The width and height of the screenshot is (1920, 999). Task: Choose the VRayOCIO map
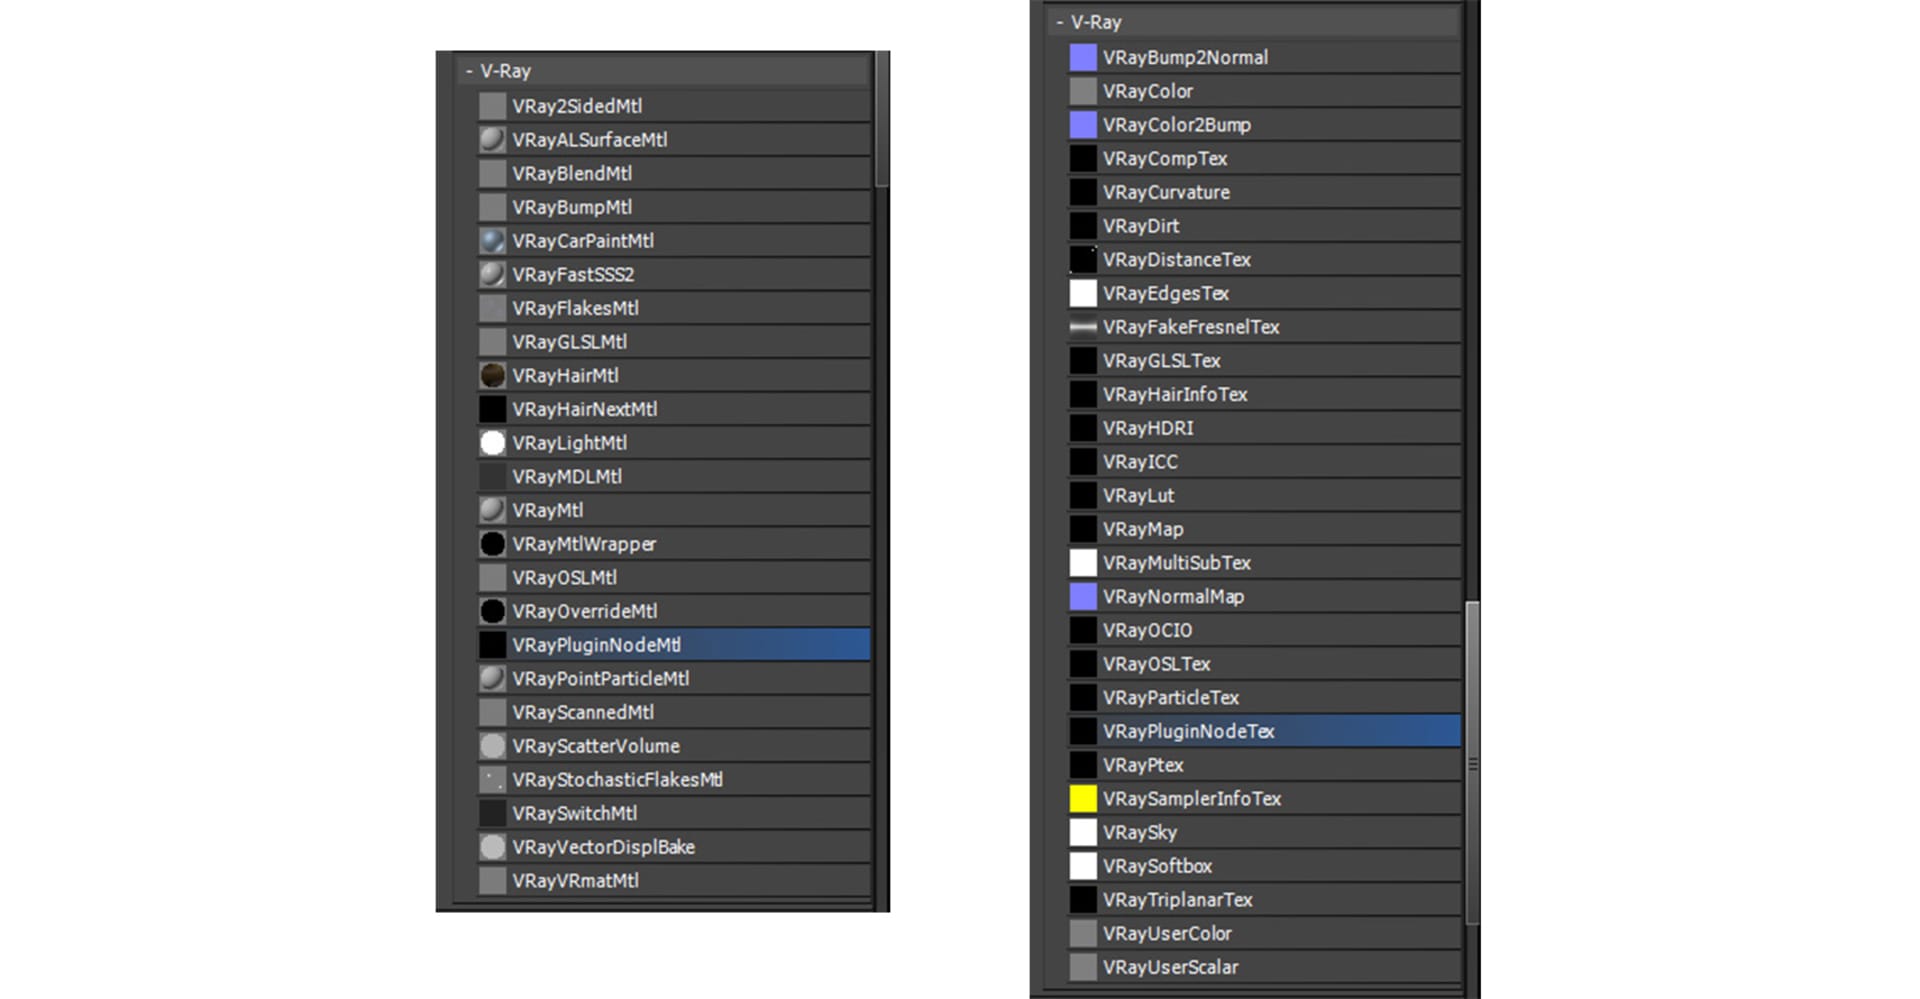pos(1265,630)
